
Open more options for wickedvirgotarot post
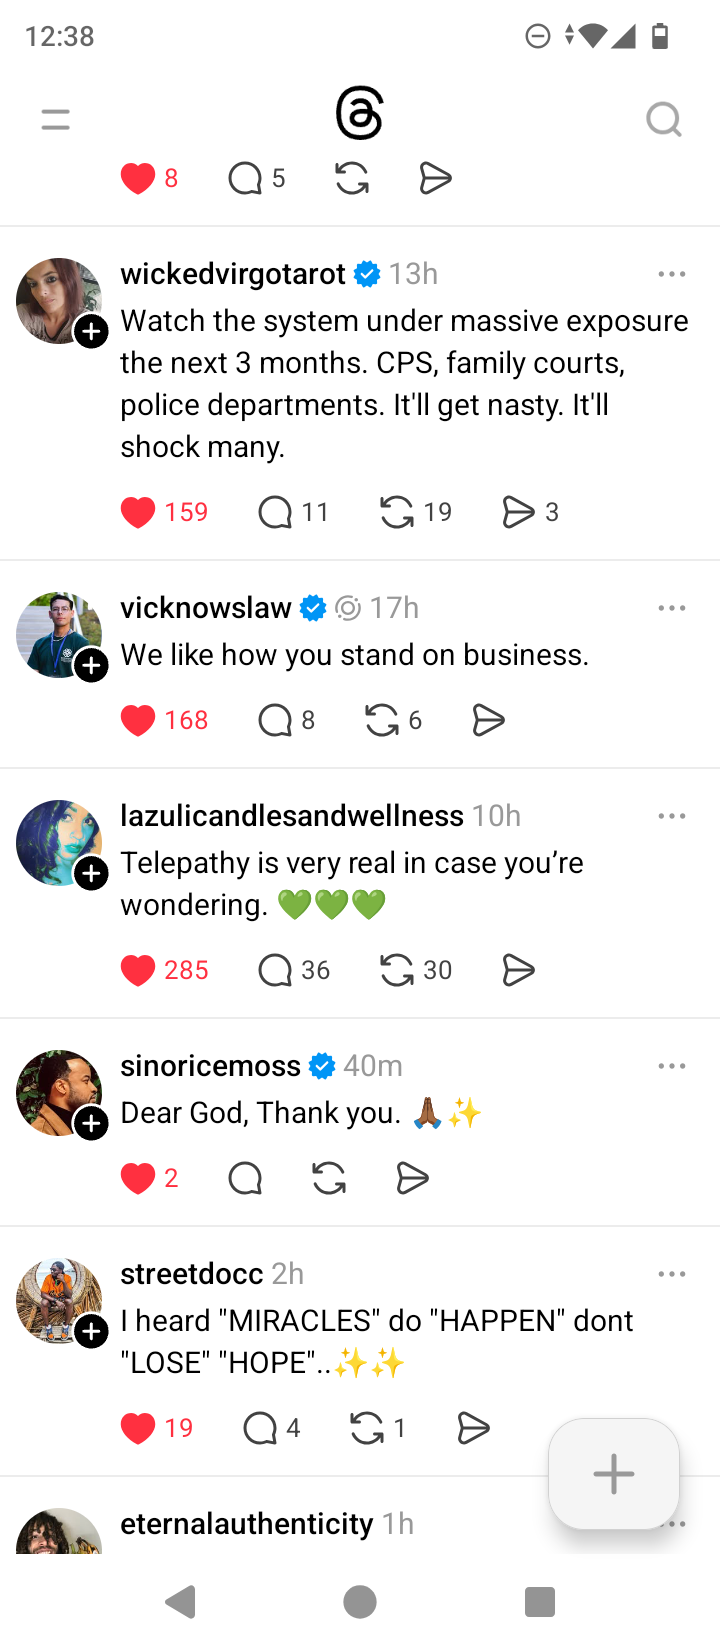click(x=672, y=274)
